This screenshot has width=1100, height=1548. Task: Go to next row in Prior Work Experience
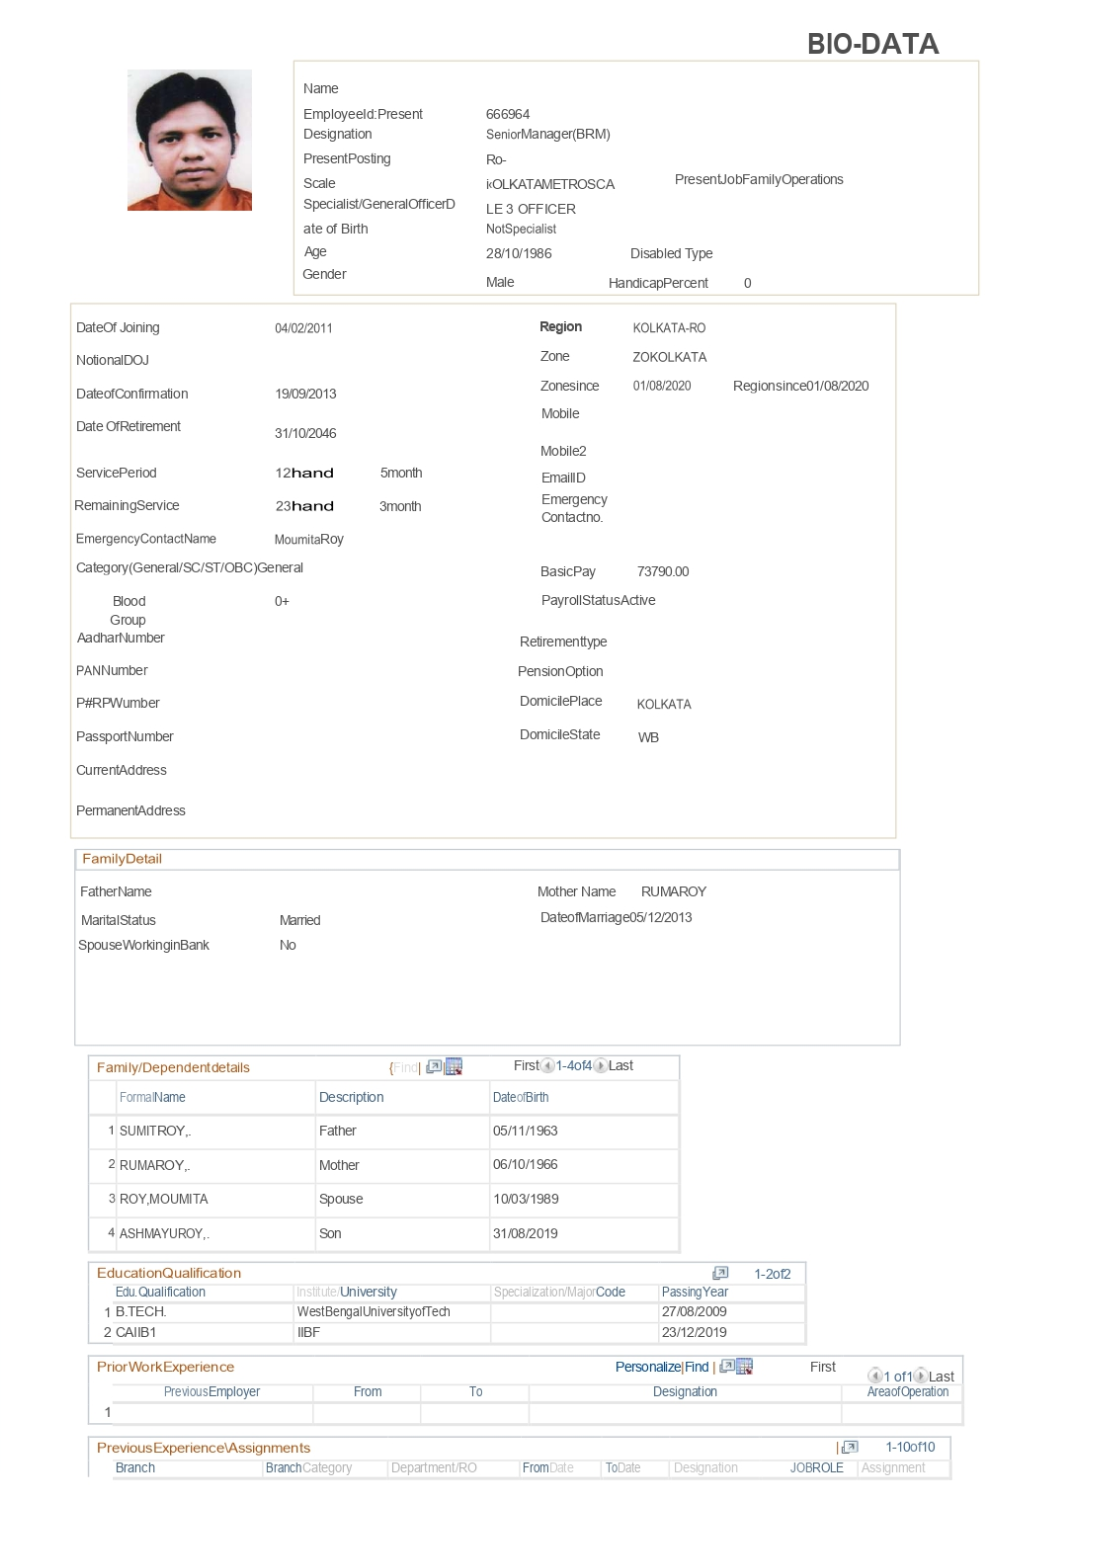920,1376
